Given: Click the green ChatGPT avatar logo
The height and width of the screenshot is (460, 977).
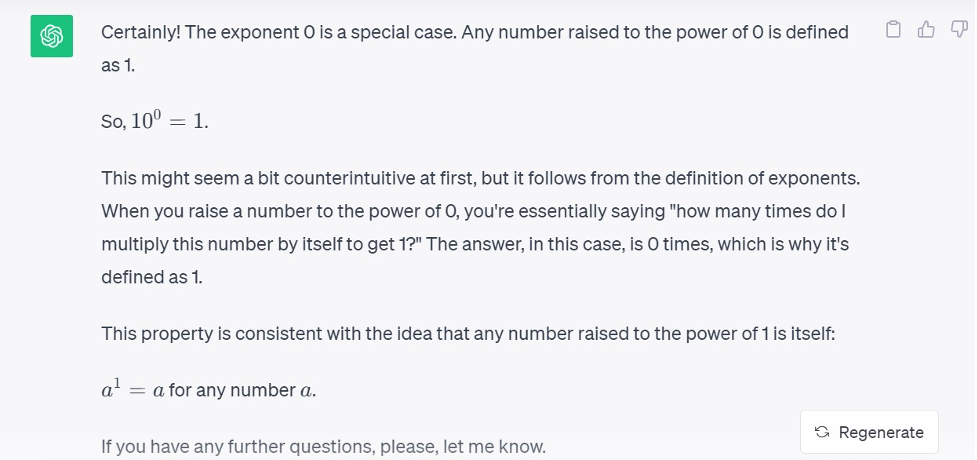Looking at the screenshot, I should [52, 36].
